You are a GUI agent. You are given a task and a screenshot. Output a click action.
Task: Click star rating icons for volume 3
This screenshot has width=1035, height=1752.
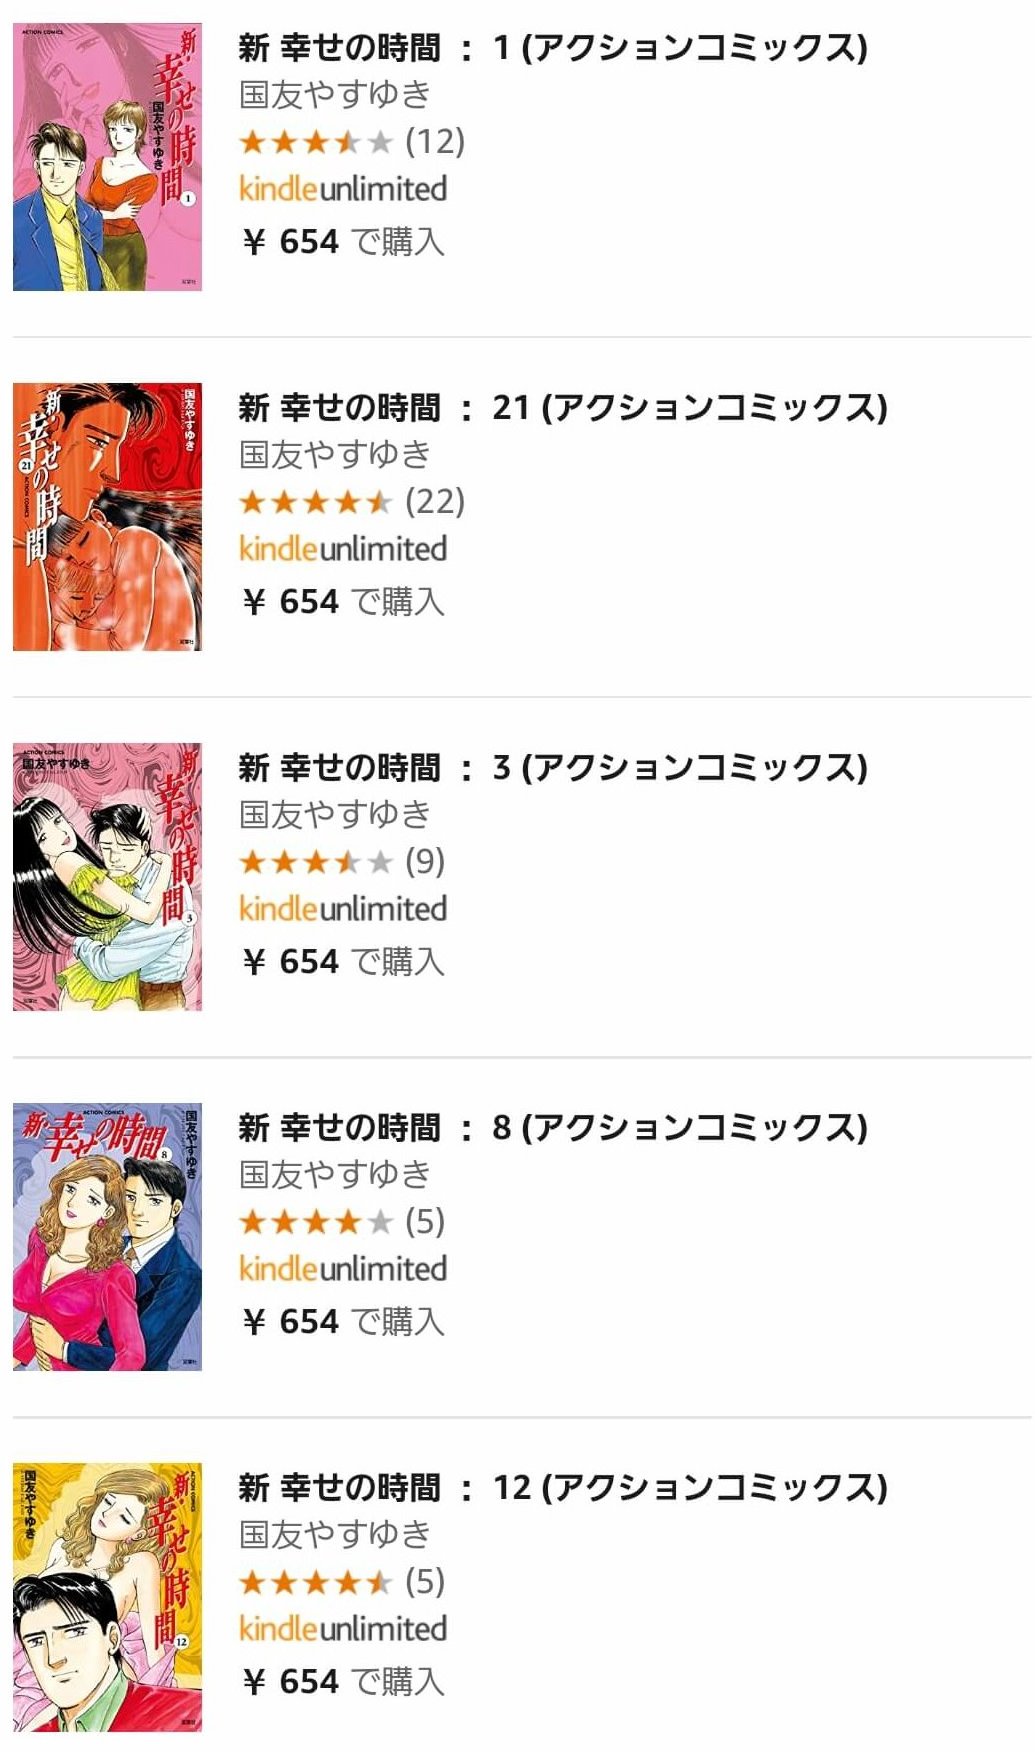point(315,862)
